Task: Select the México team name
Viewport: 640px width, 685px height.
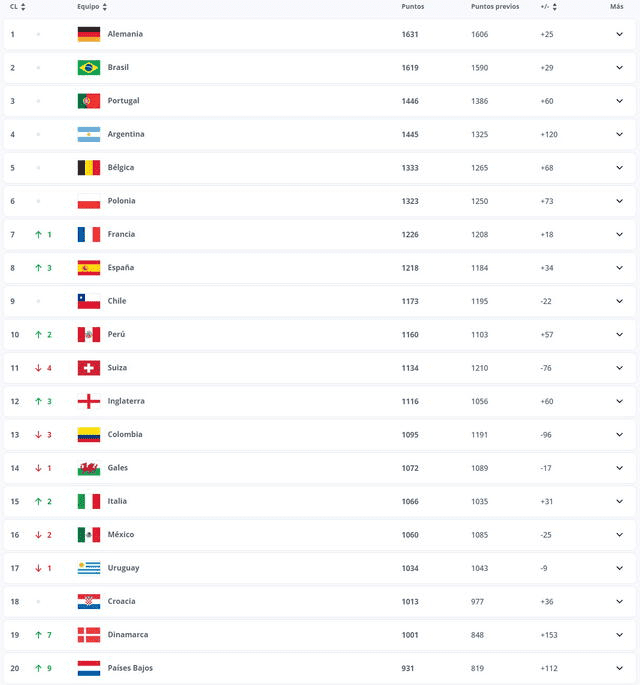Action: click(121, 535)
